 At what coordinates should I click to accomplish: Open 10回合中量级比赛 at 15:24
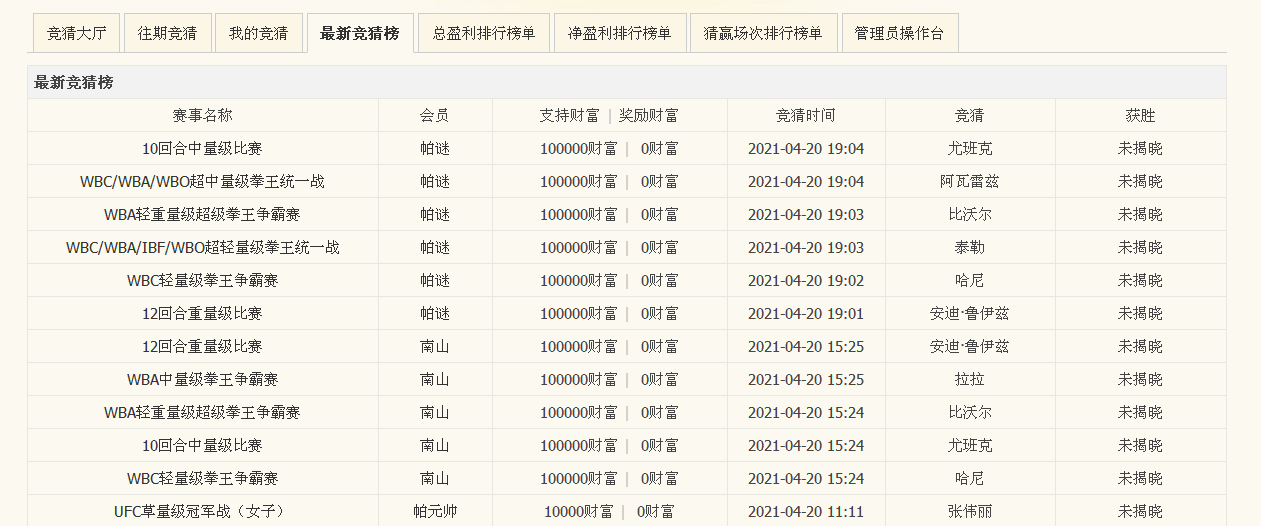pyautogui.click(x=202, y=445)
